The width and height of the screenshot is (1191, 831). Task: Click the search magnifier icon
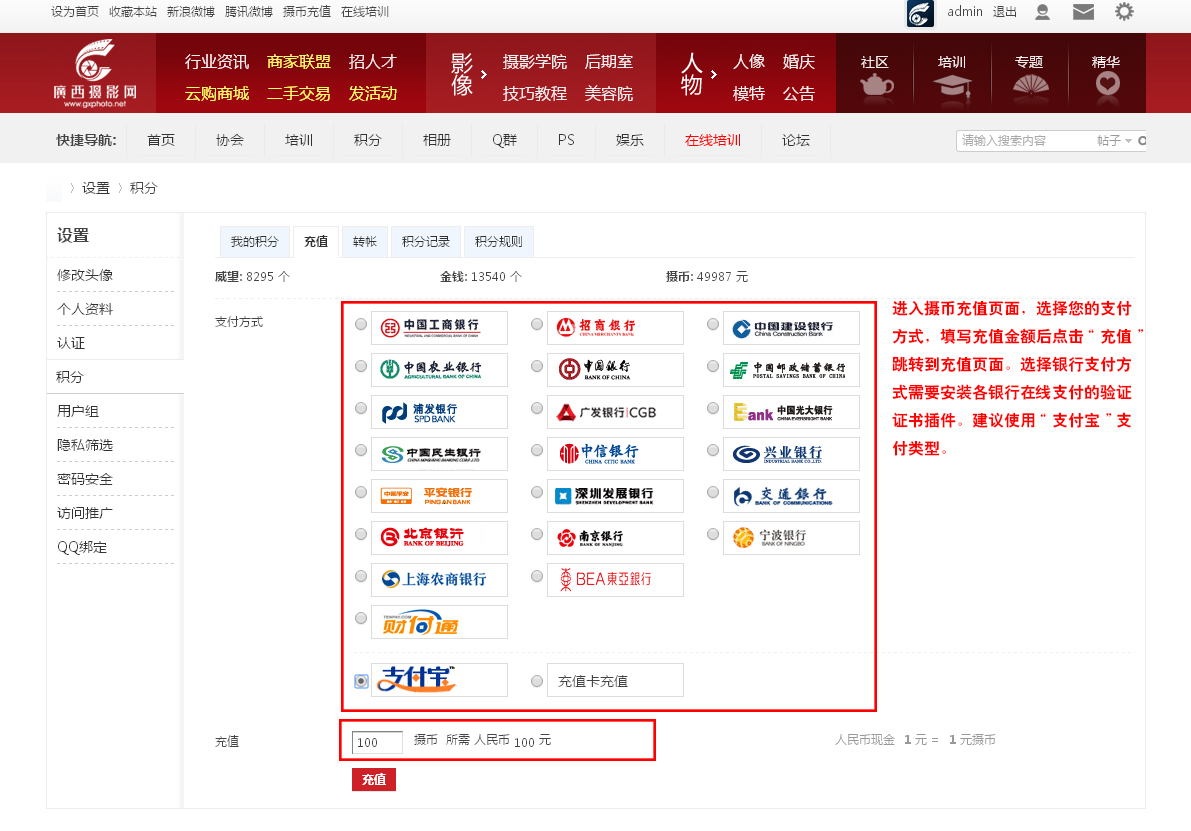[x=1142, y=141]
